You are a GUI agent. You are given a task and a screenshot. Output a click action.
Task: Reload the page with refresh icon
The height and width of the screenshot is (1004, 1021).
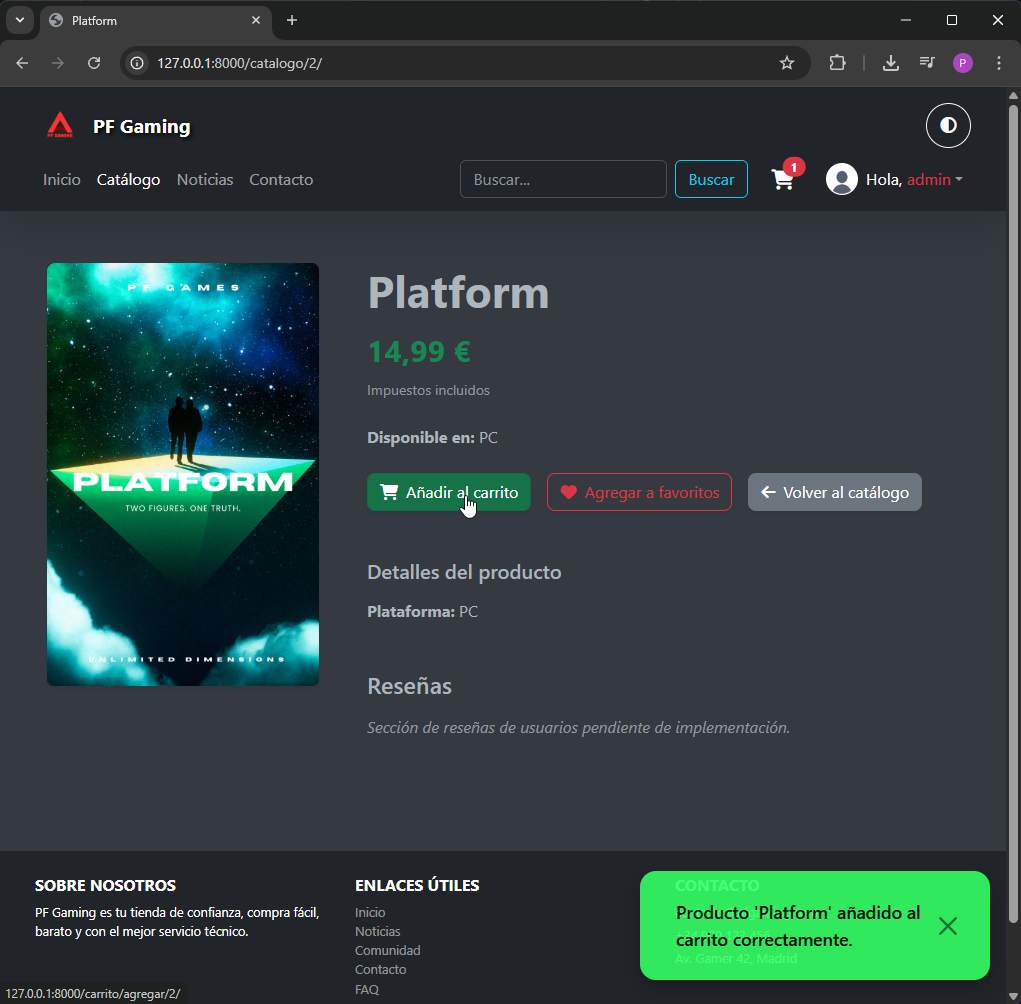(94, 63)
